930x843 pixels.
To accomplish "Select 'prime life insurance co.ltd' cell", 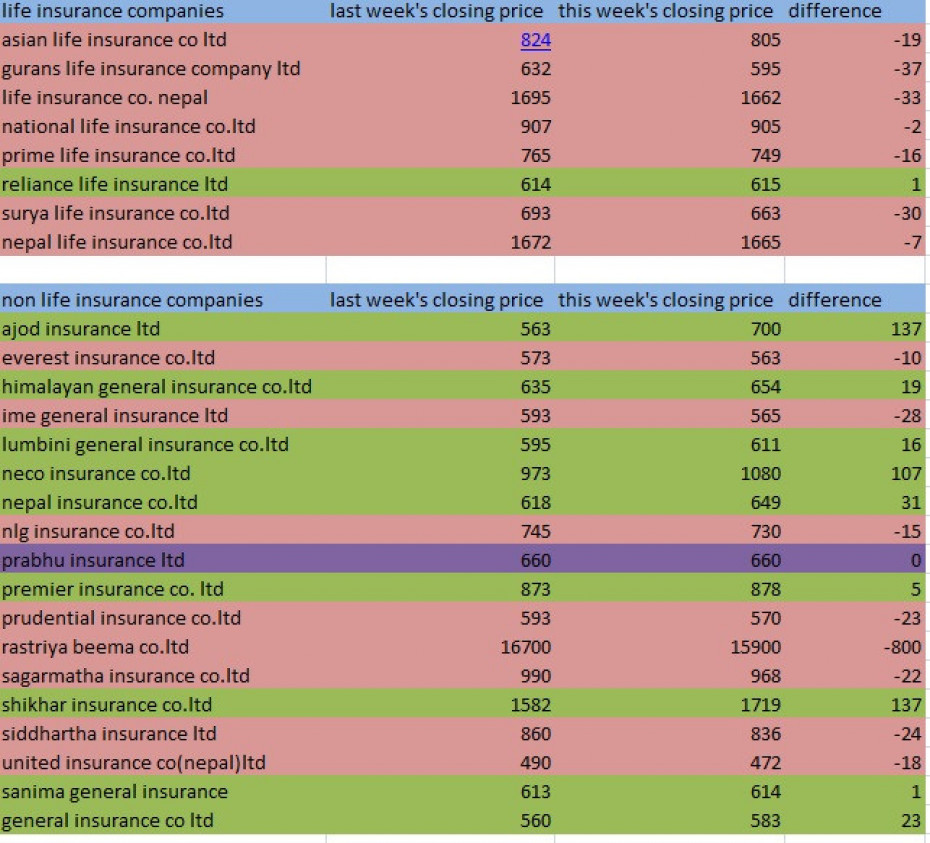I will [x=163, y=155].
